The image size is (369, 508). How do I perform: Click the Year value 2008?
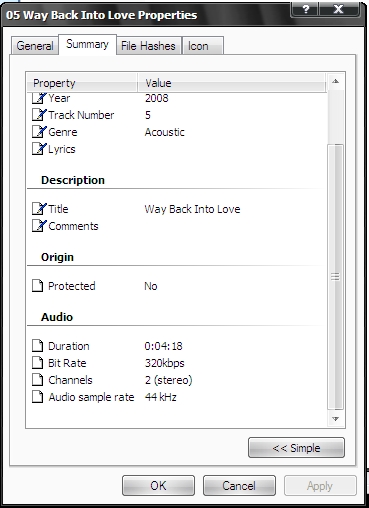(x=157, y=98)
